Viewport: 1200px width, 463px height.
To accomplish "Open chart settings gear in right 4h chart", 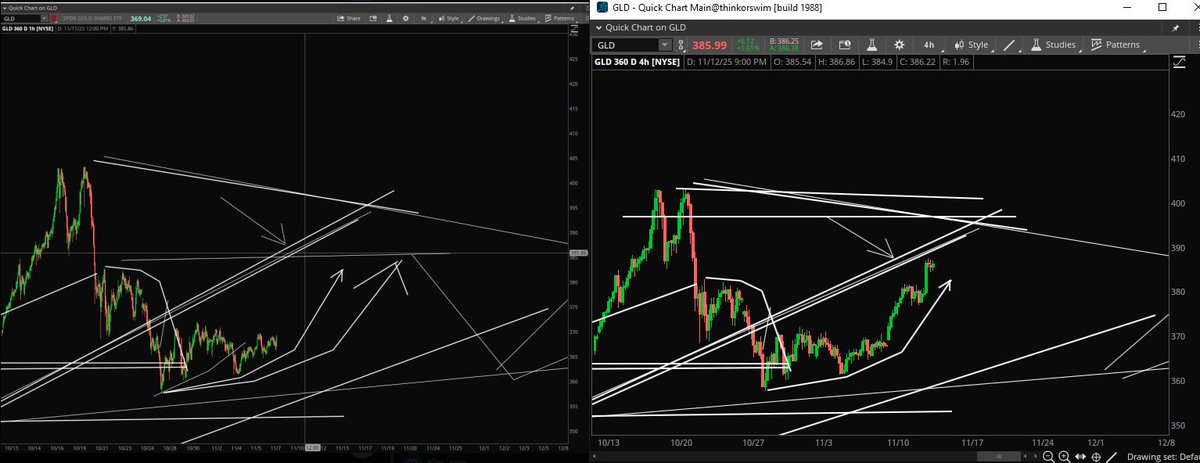I will (899, 45).
